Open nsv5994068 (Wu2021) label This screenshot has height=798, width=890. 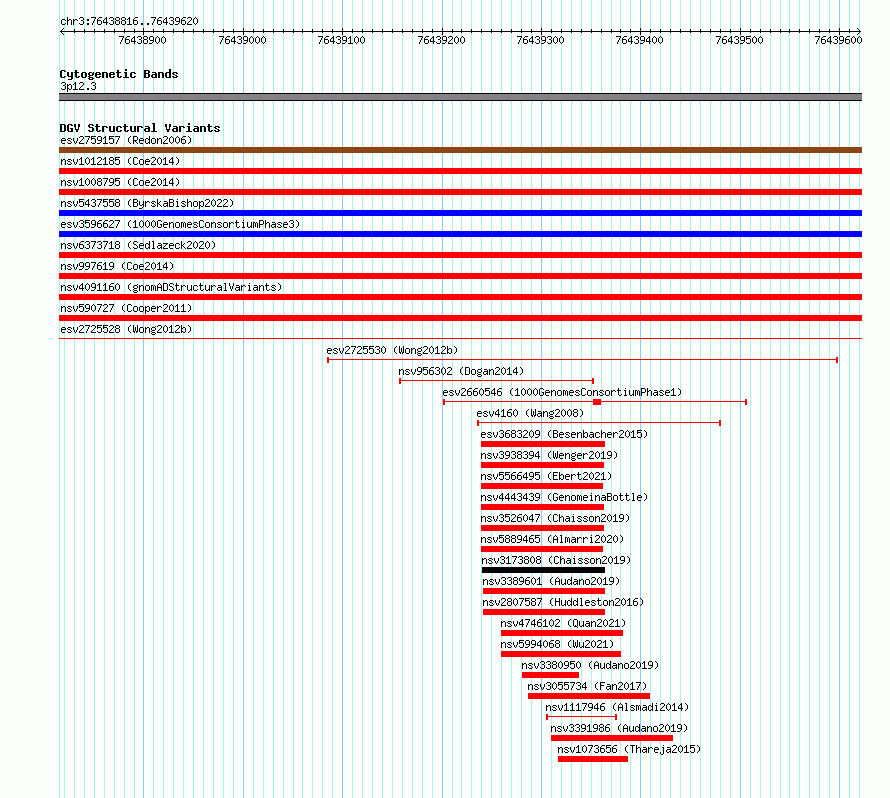pyautogui.click(x=557, y=644)
